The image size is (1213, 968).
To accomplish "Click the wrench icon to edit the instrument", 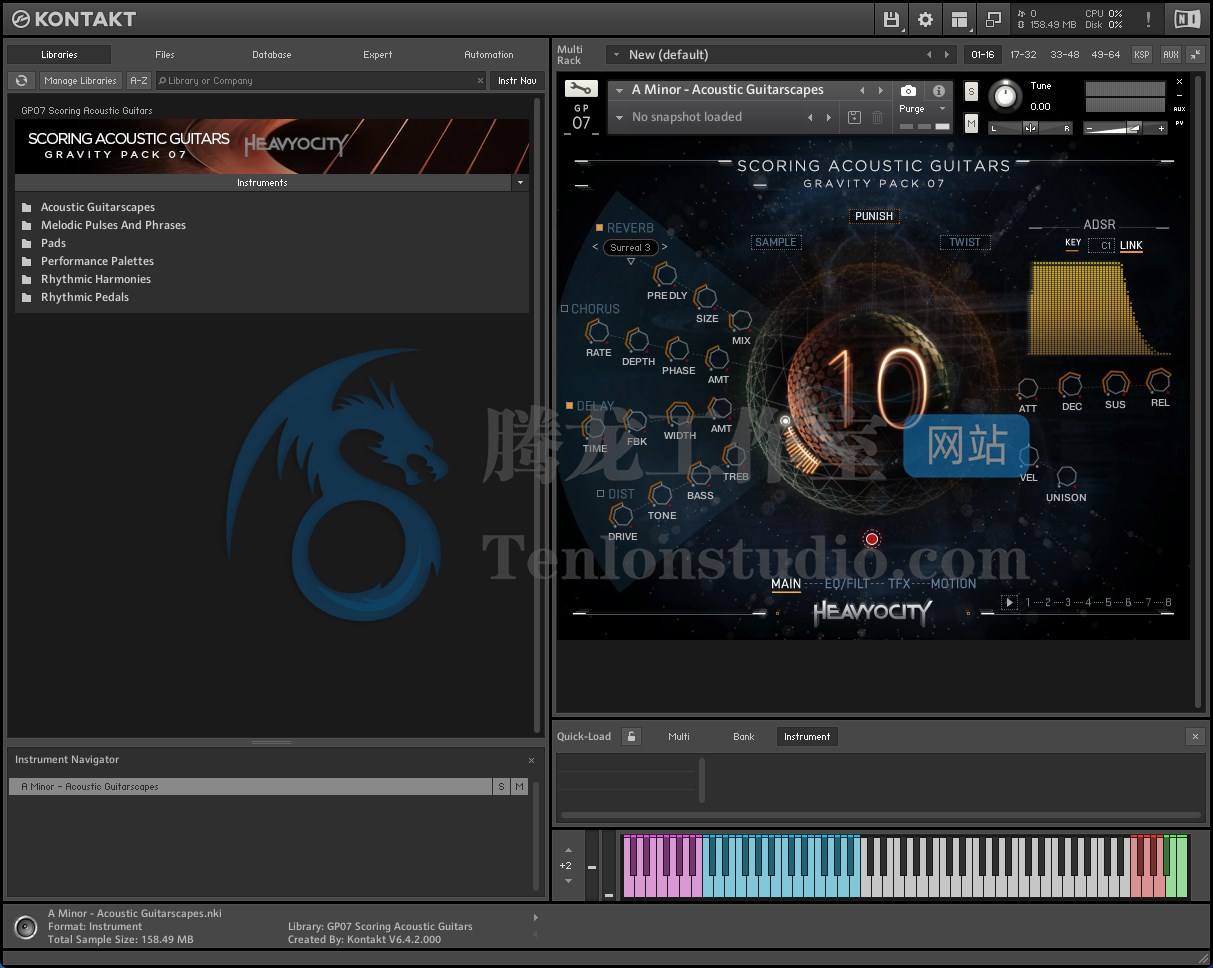I will click(x=581, y=89).
